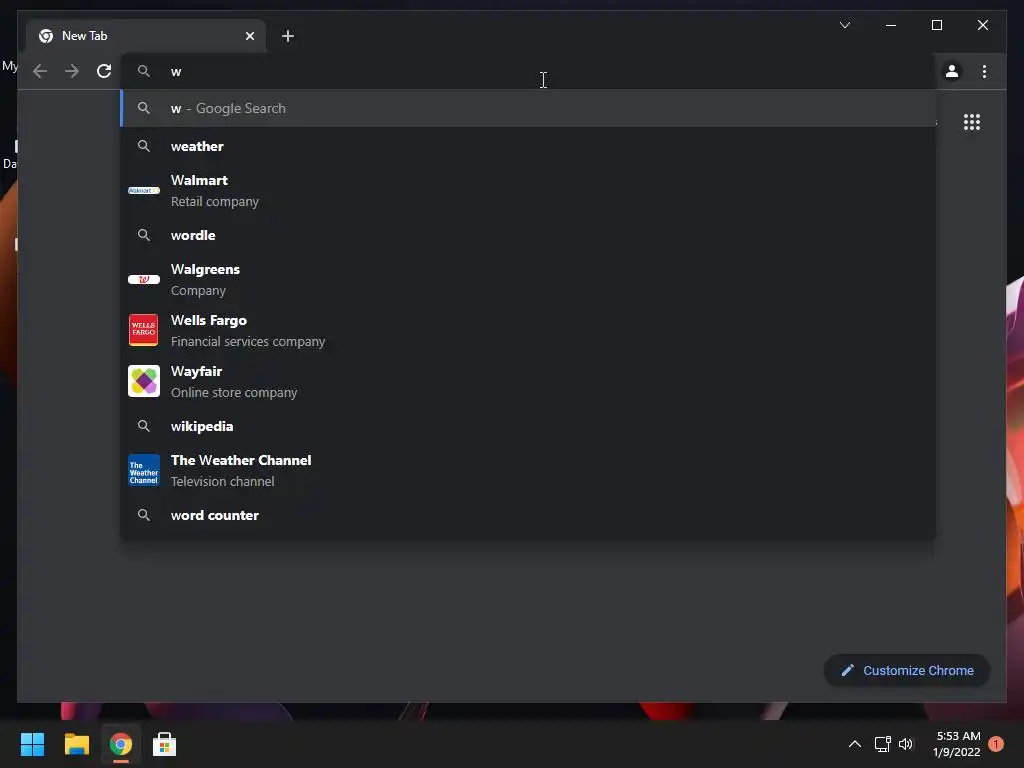
Task: Open the Chrome three-dot menu
Action: tap(984, 71)
